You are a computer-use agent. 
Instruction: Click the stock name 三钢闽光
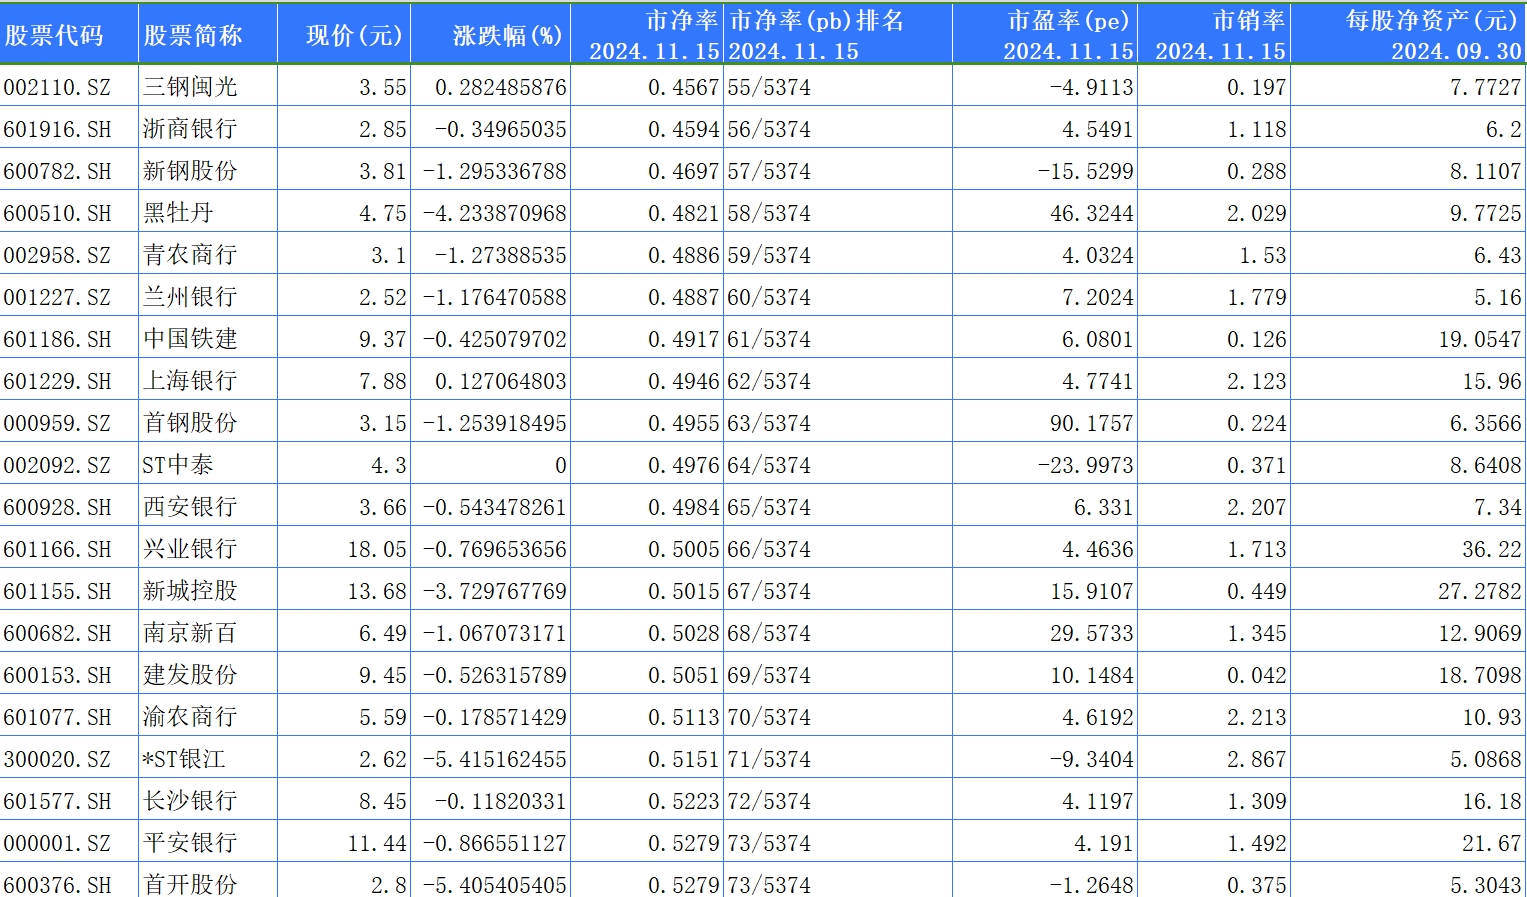(190, 88)
